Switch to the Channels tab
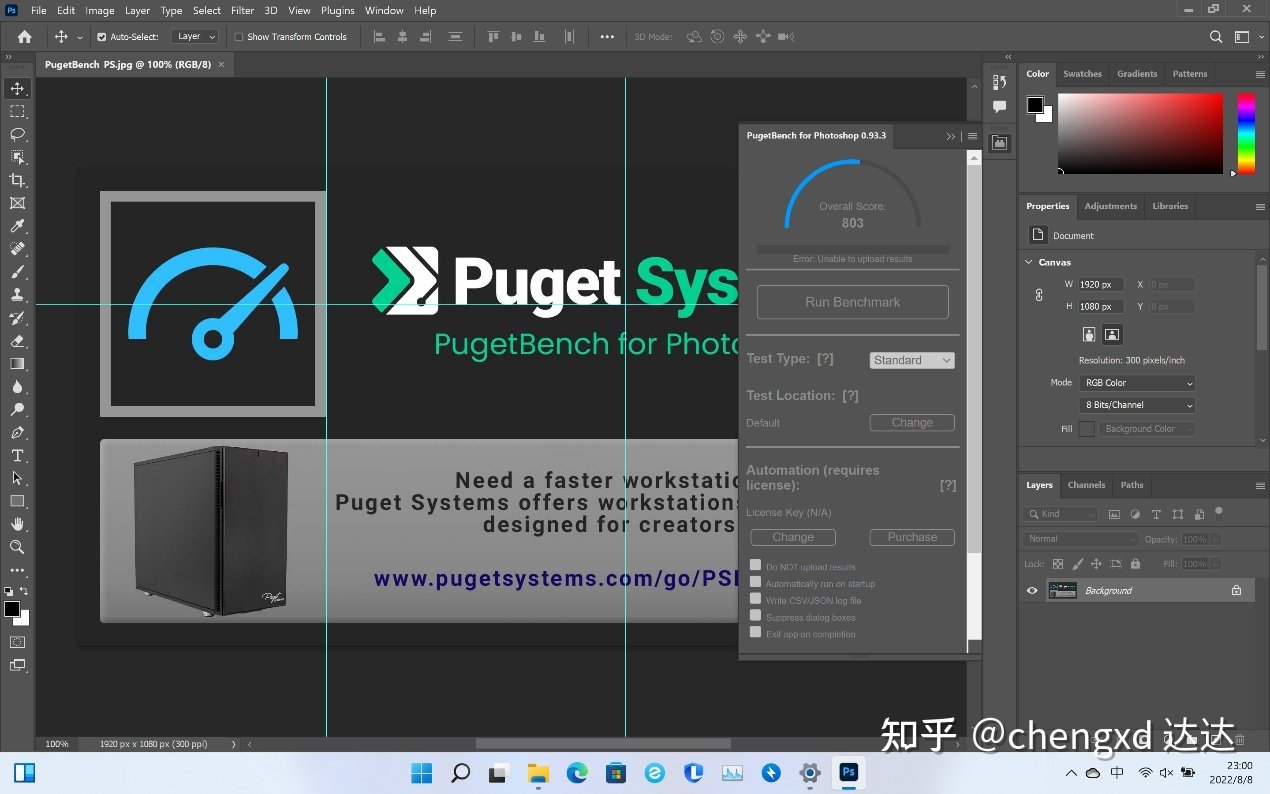This screenshot has height=794, width=1270. click(x=1086, y=485)
